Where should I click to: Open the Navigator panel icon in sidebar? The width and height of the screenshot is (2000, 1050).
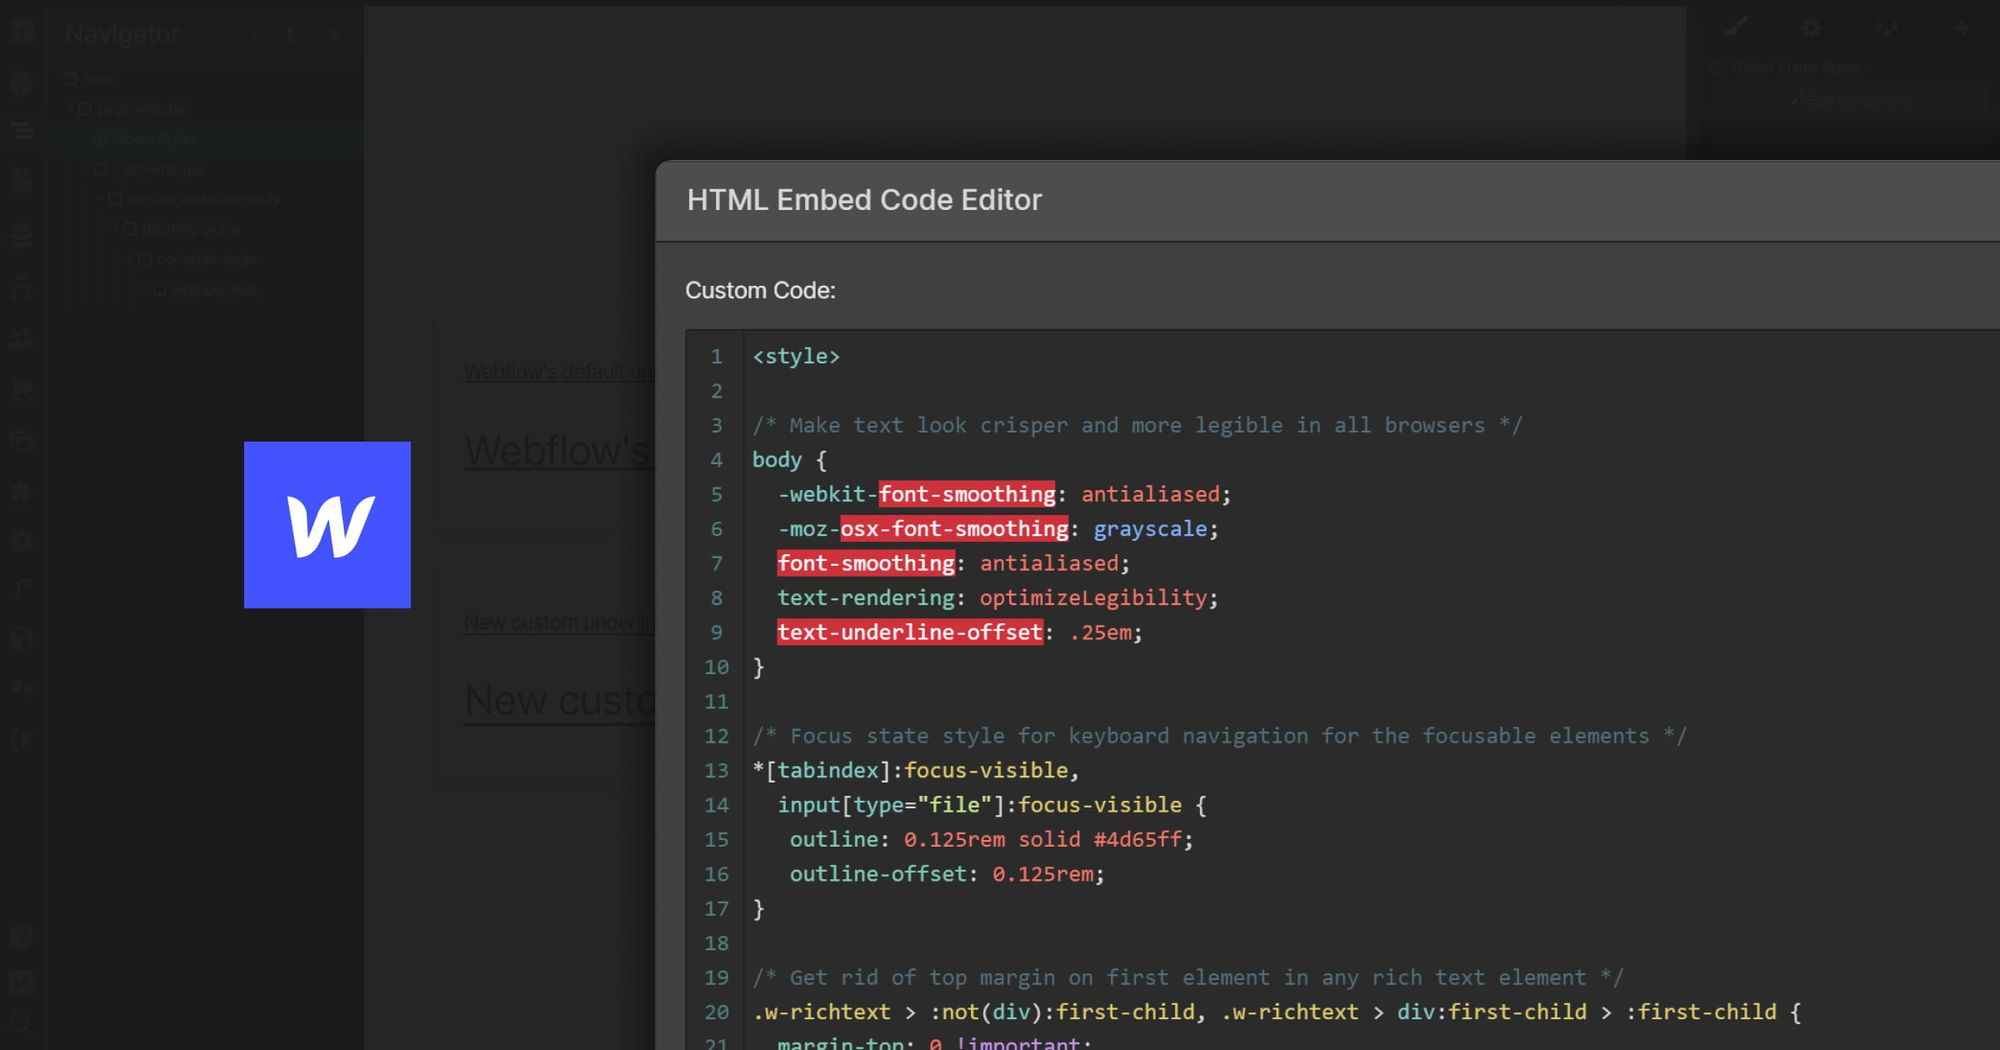tap(22, 131)
